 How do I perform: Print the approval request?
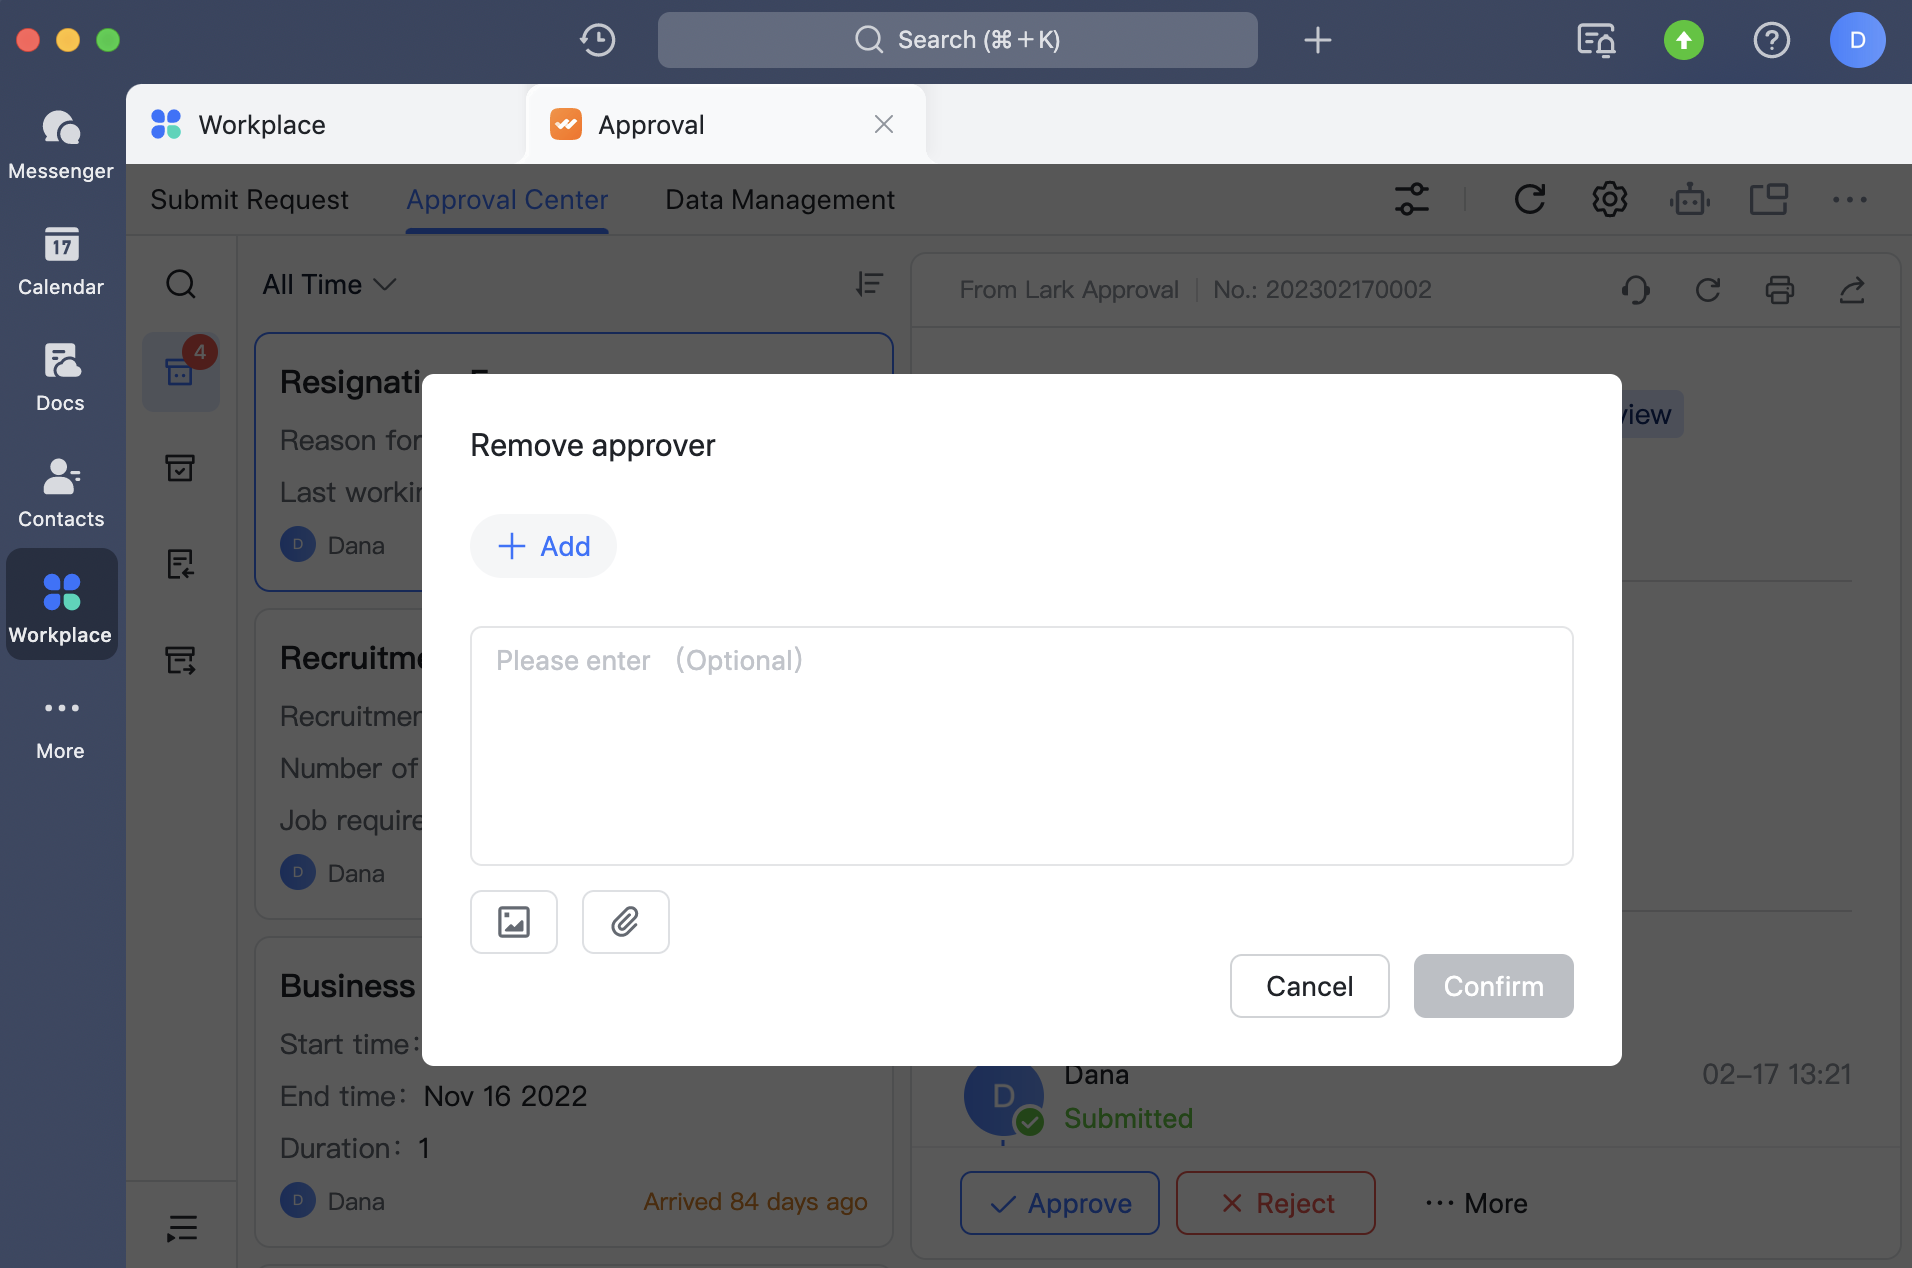tap(1781, 290)
